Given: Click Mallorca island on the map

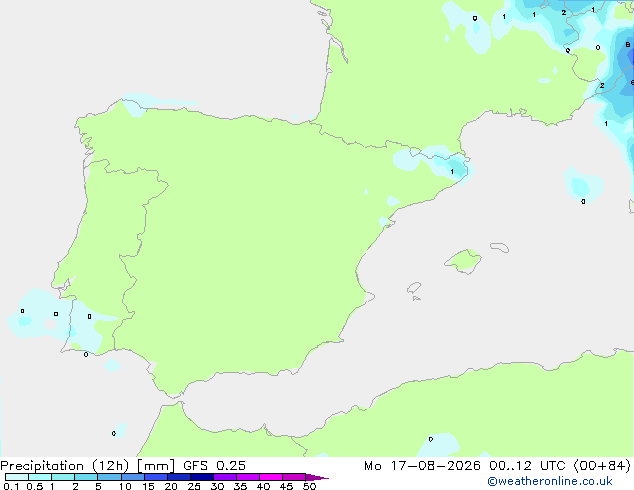Looking at the screenshot, I should (464, 261).
